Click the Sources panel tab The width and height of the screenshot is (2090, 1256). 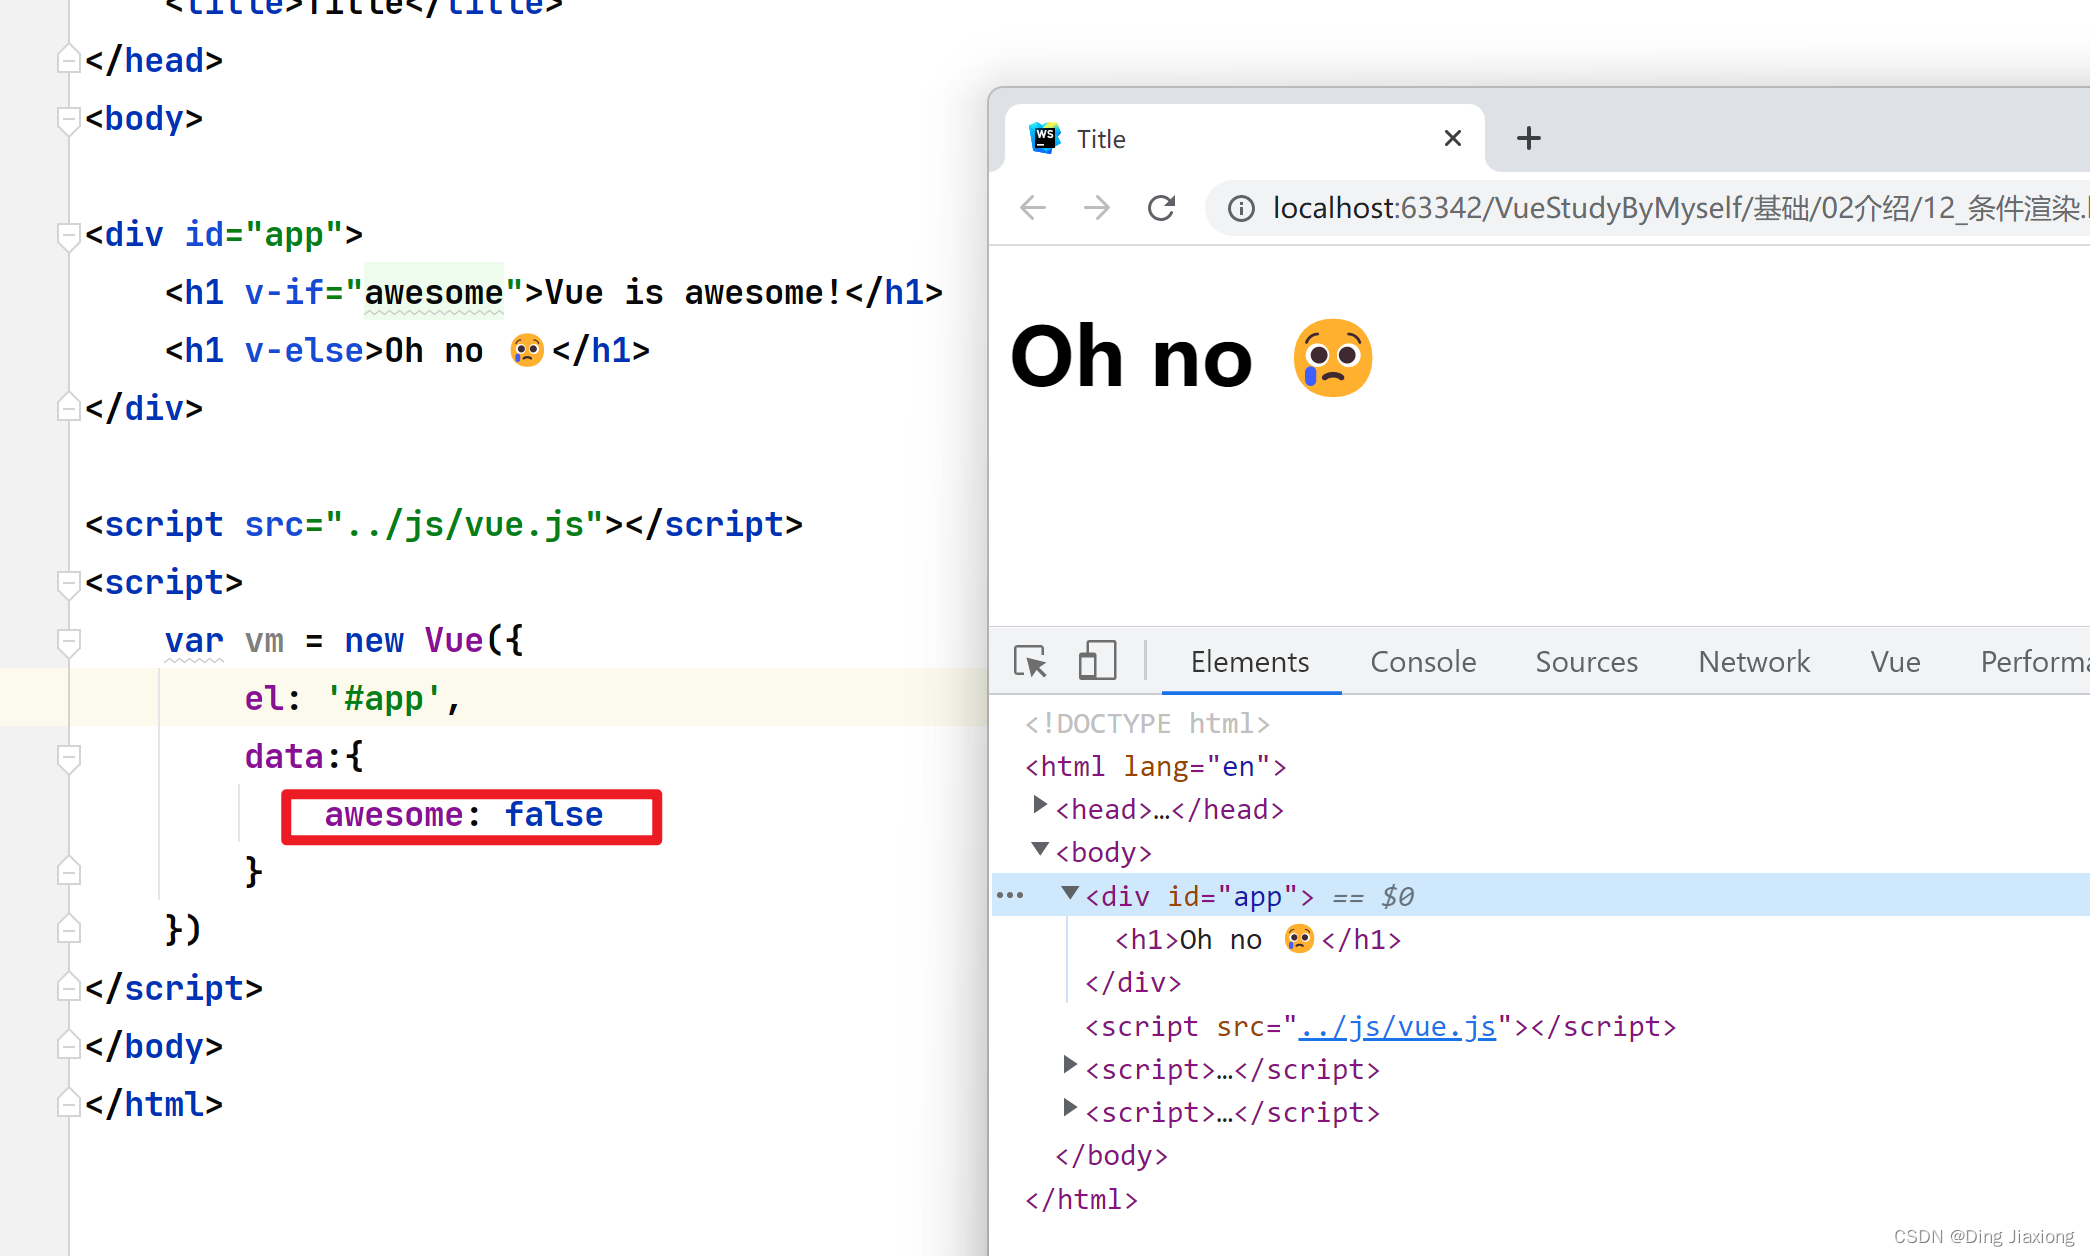[1585, 662]
